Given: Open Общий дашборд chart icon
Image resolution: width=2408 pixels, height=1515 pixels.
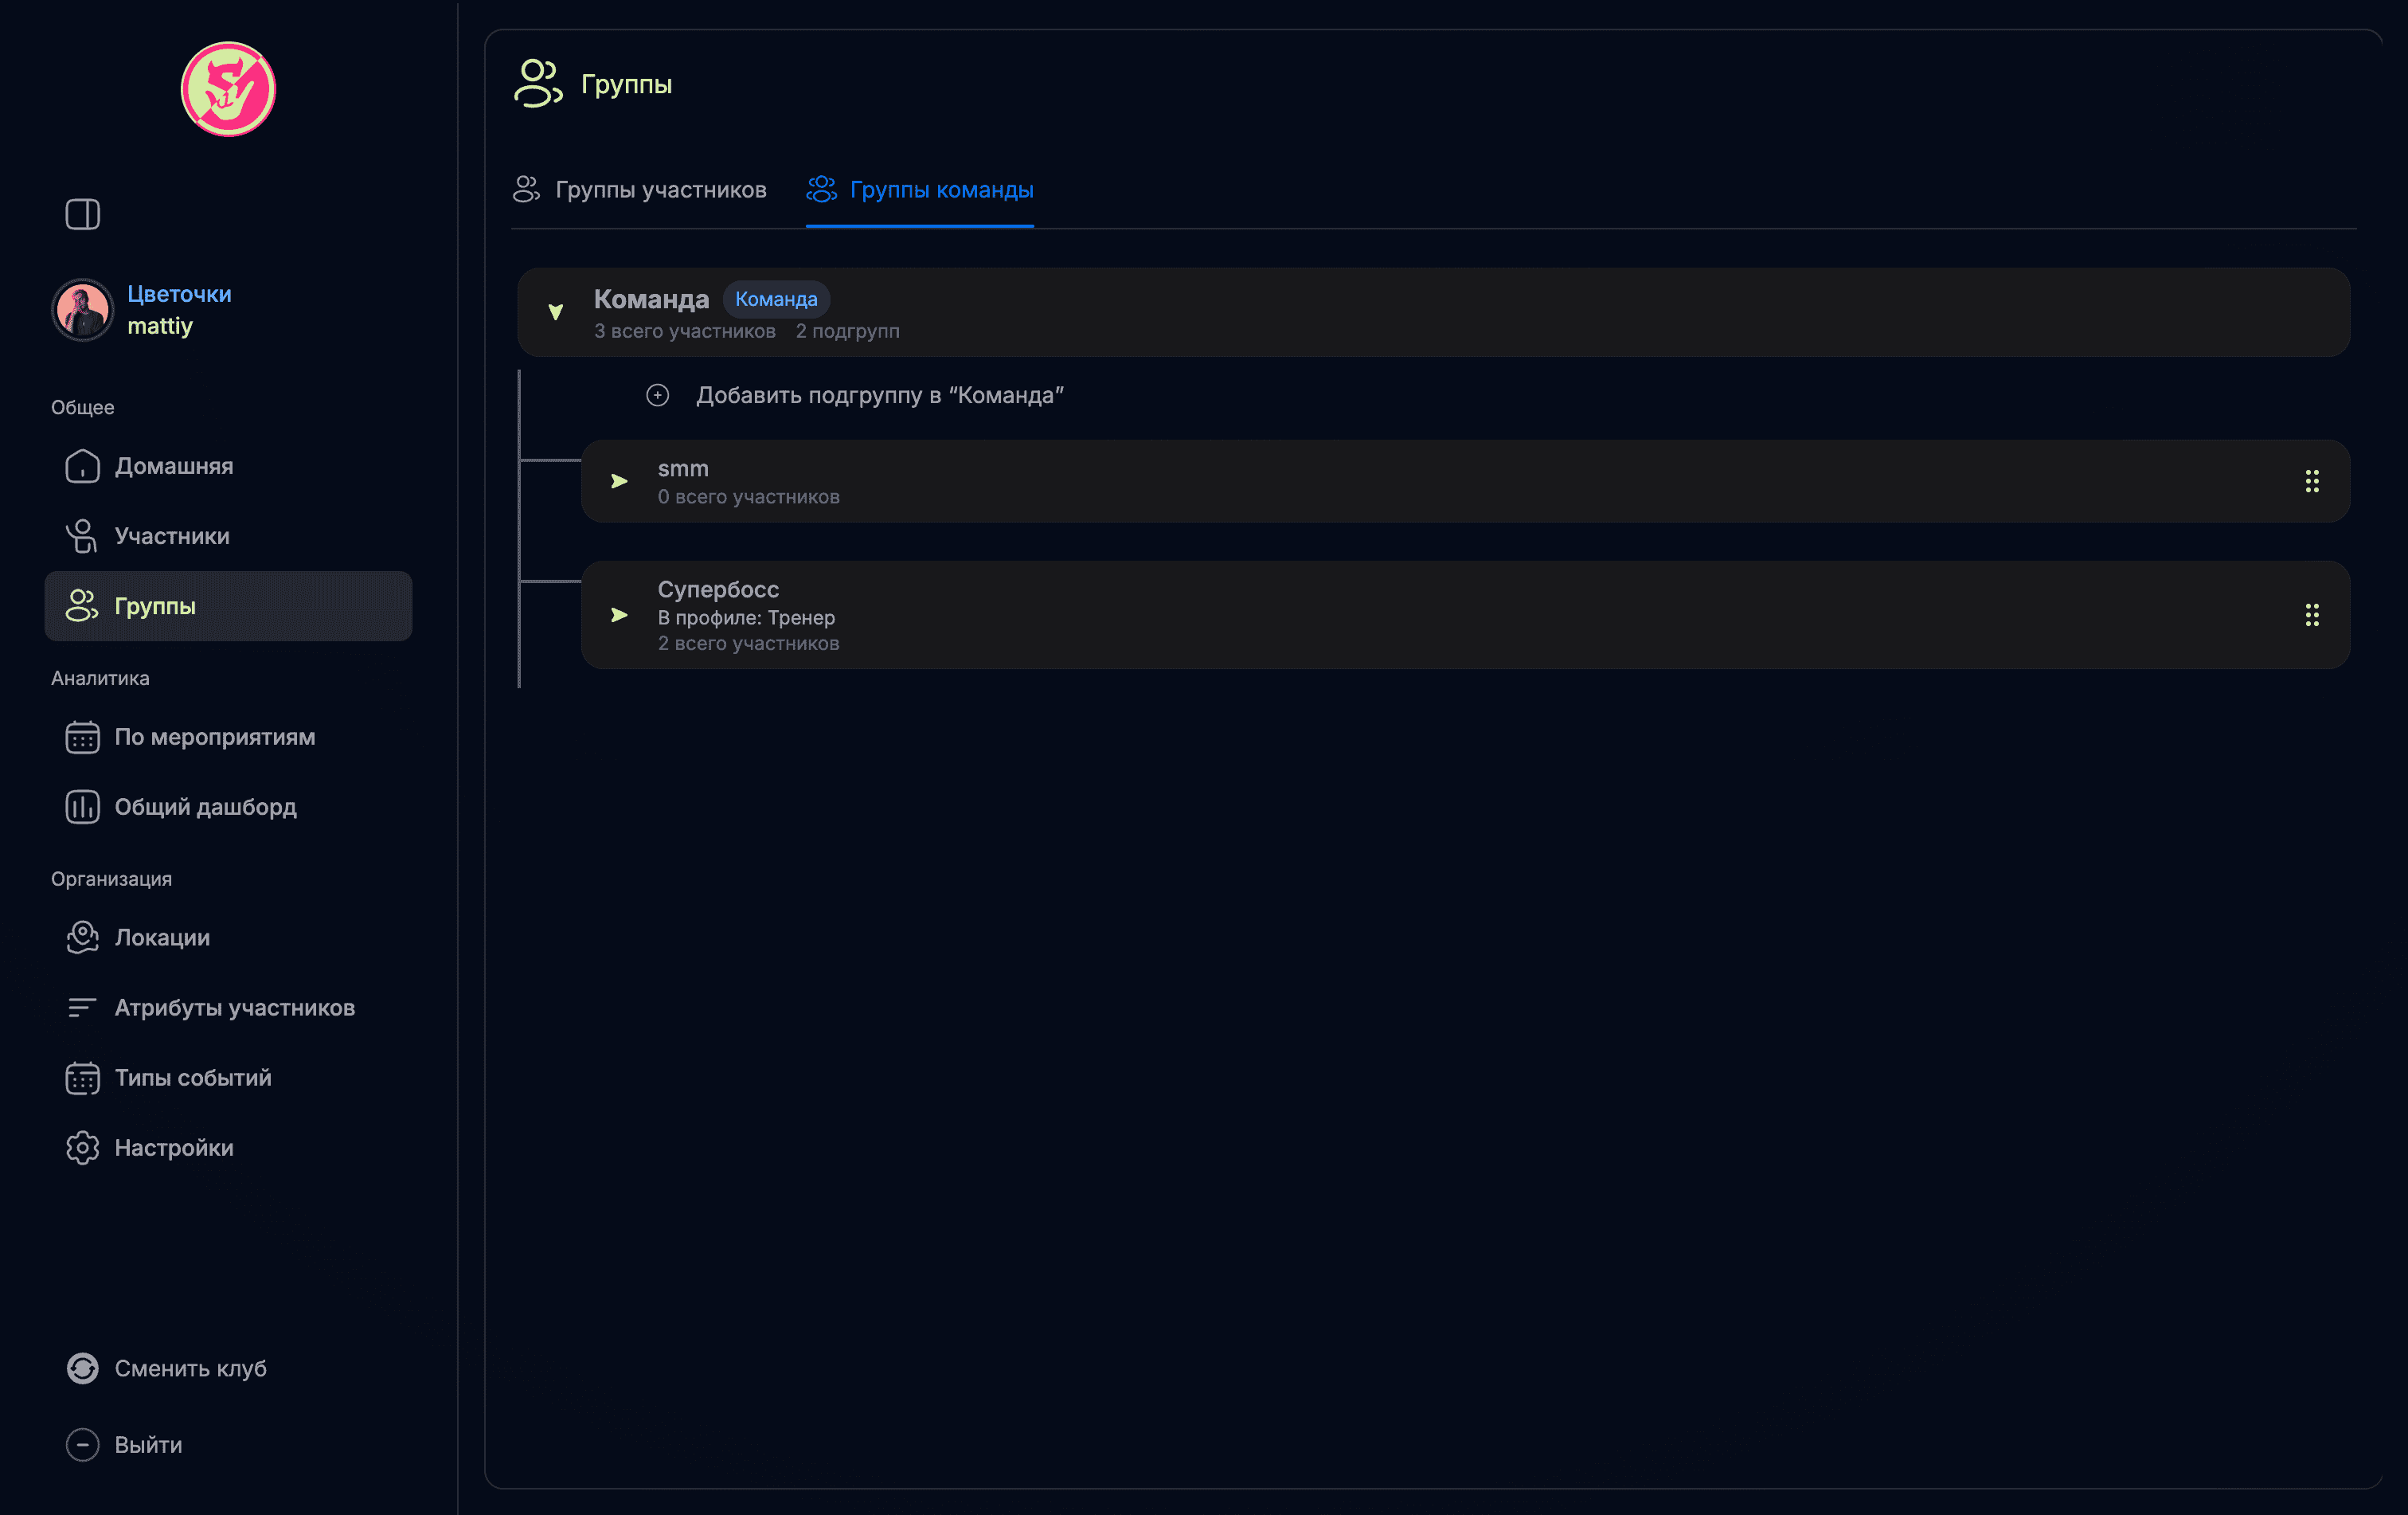Looking at the screenshot, I should [82, 807].
